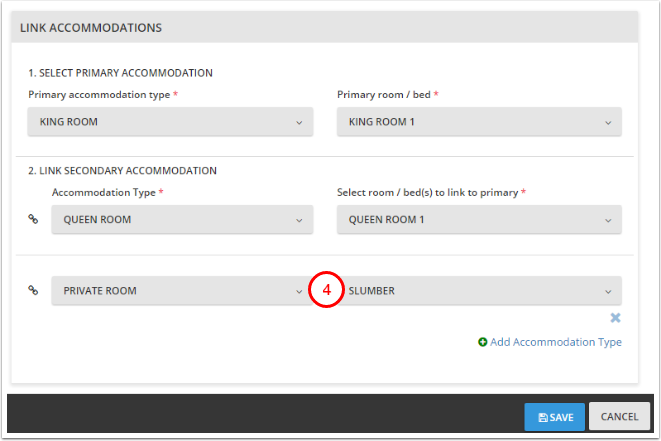
Task: Open the Primary room / bed dropdown (KING ROOM 1)
Action: 479,122
